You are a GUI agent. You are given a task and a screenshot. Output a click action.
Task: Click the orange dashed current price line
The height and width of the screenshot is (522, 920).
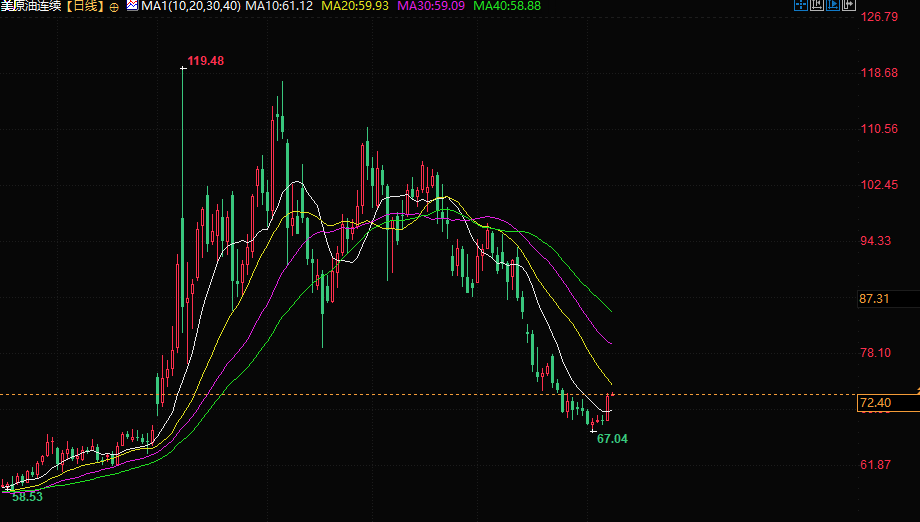[428, 394]
